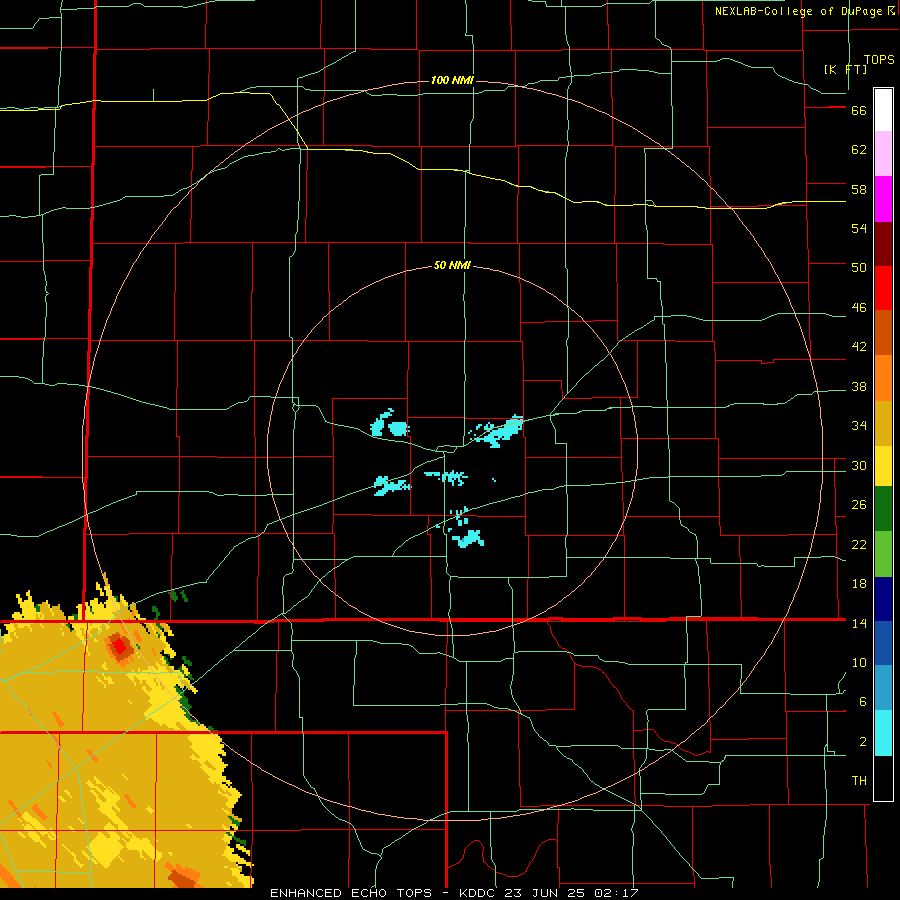Viewport: 900px width, 900px height.
Task: Click the light pink band at 62
Action: click(883, 153)
